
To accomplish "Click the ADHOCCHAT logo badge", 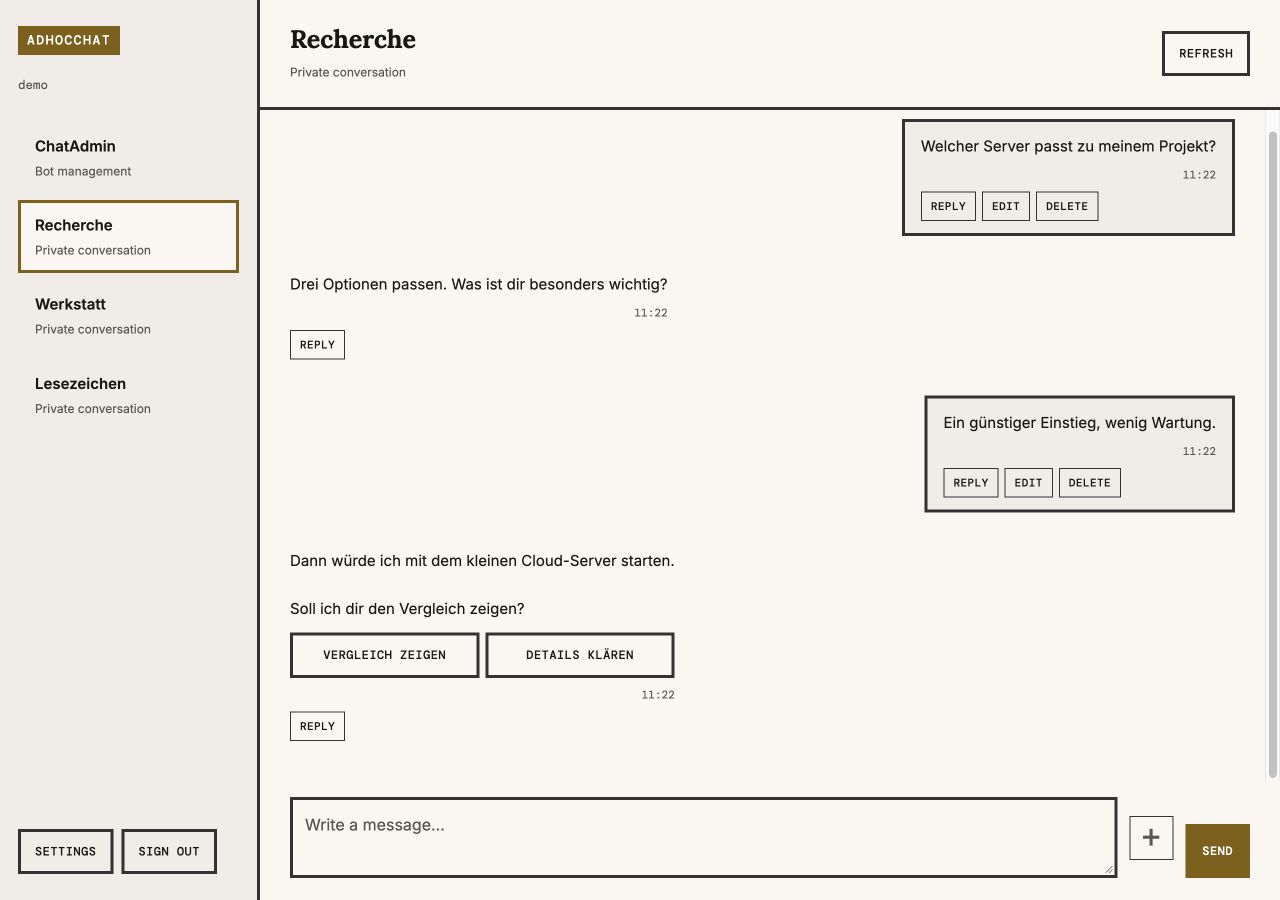I will (x=69, y=41).
